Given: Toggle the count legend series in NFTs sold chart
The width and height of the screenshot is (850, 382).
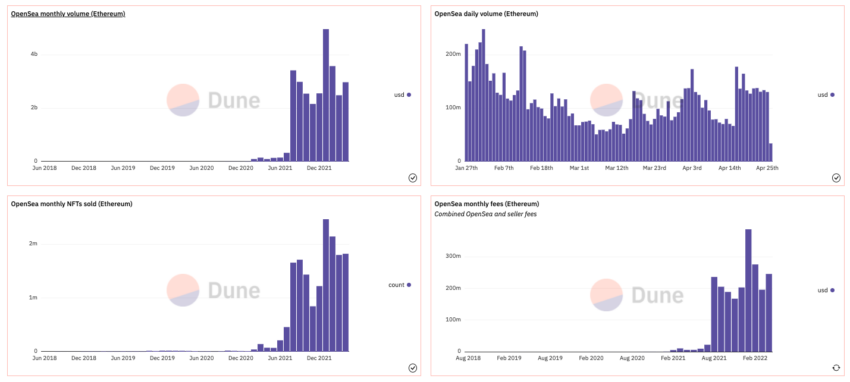Looking at the screenshot, I should [x=400, y=284].
